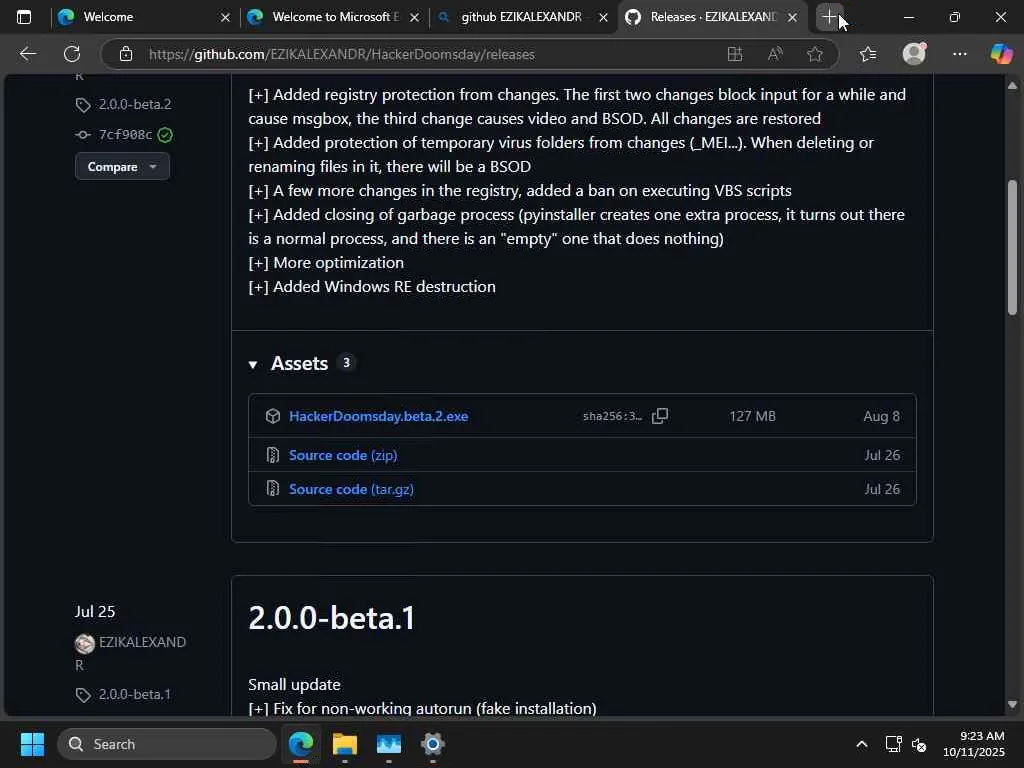Click the "Small update" line under 2.0.0-beta.1

[294, 684]
